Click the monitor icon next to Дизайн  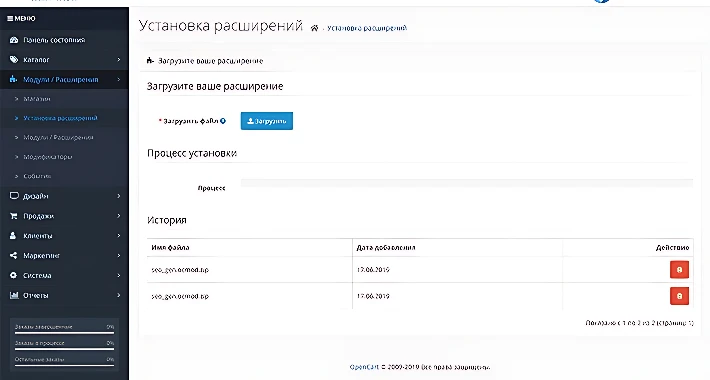click(x=14, y=196)
